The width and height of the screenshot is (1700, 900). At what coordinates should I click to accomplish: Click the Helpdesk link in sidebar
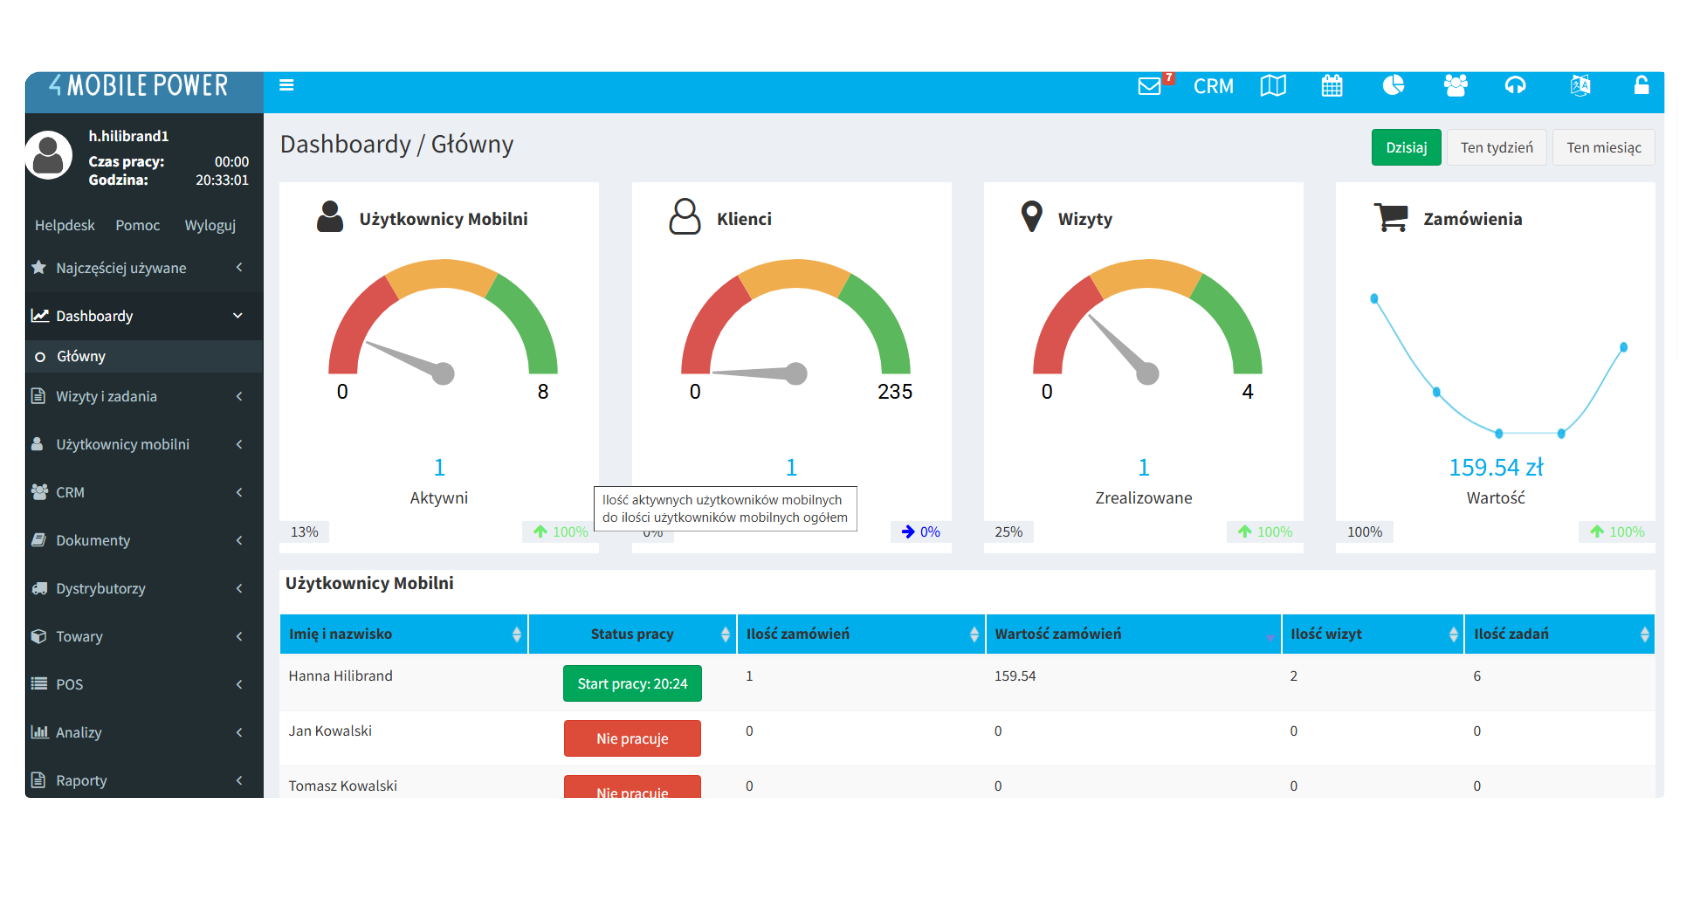coord(65,226)
